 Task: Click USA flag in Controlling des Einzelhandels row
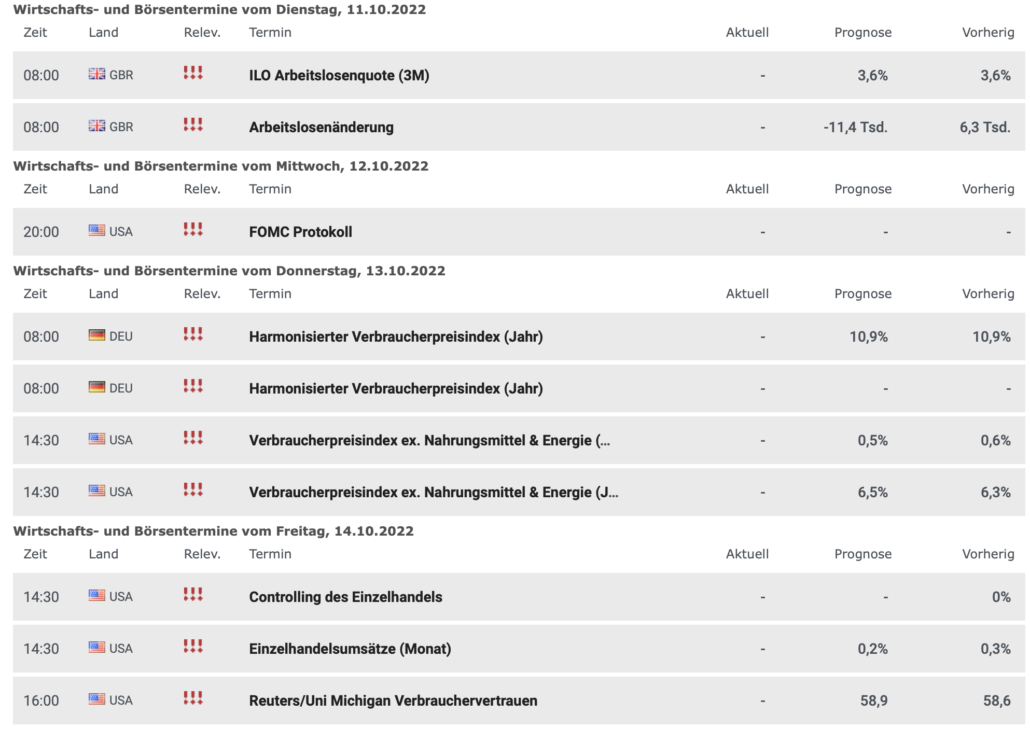click(97, 596)
